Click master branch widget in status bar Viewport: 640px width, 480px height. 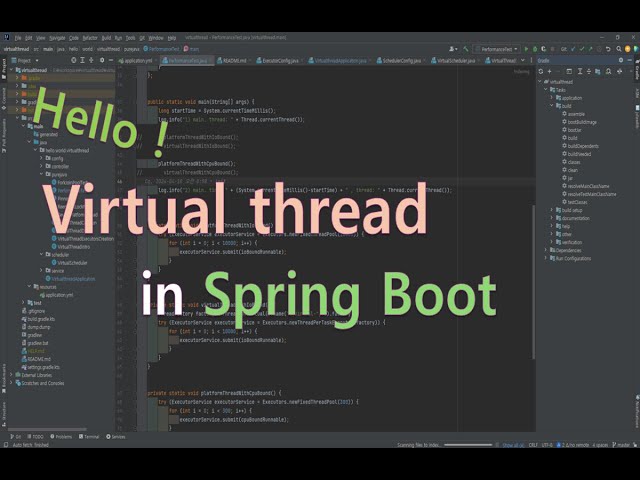click(x=621, y=445)
